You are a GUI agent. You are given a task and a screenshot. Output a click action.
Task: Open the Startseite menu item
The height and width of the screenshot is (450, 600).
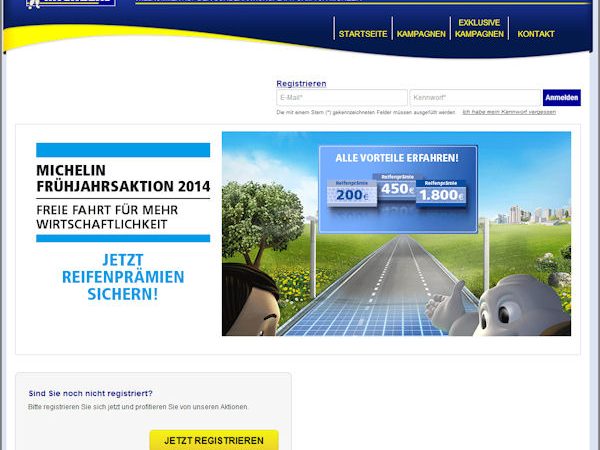[x=363, y=34]
